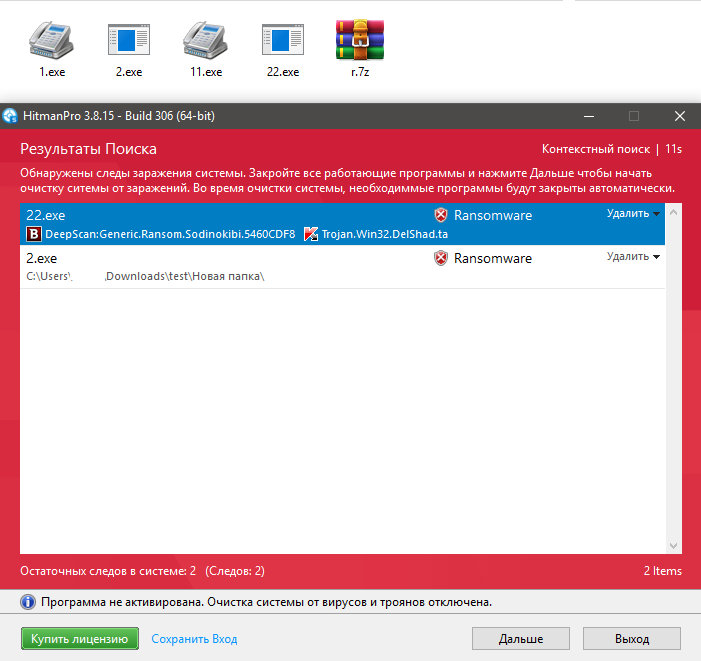Viewport: 701px width, 661px height.
Task: Click the Программа не активирована notice text
Action: (x=266, y=602)
